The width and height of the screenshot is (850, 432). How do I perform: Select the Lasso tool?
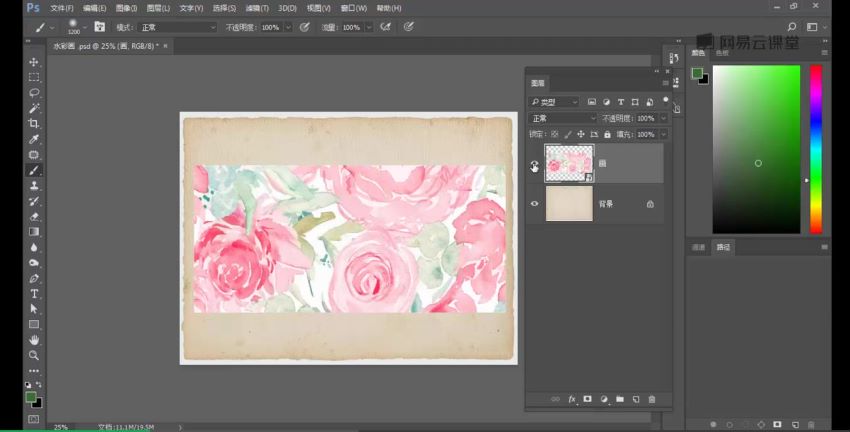click(x=34, y=93)
